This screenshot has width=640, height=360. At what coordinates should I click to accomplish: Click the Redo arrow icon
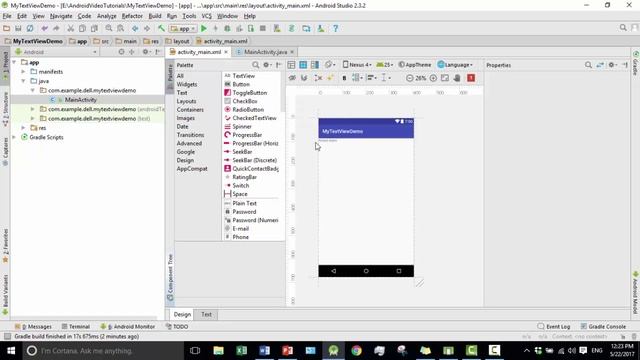(x=56, y=29)
